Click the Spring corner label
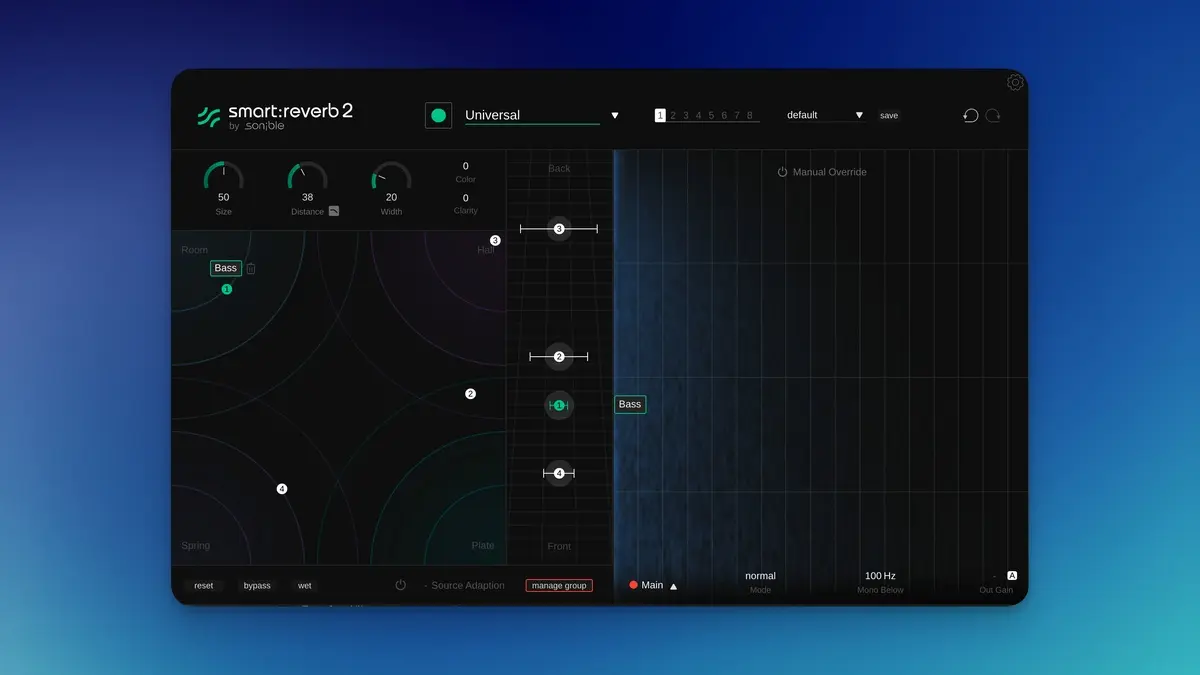This screenshot has width=1200, height=675. (x=196, y=546)
